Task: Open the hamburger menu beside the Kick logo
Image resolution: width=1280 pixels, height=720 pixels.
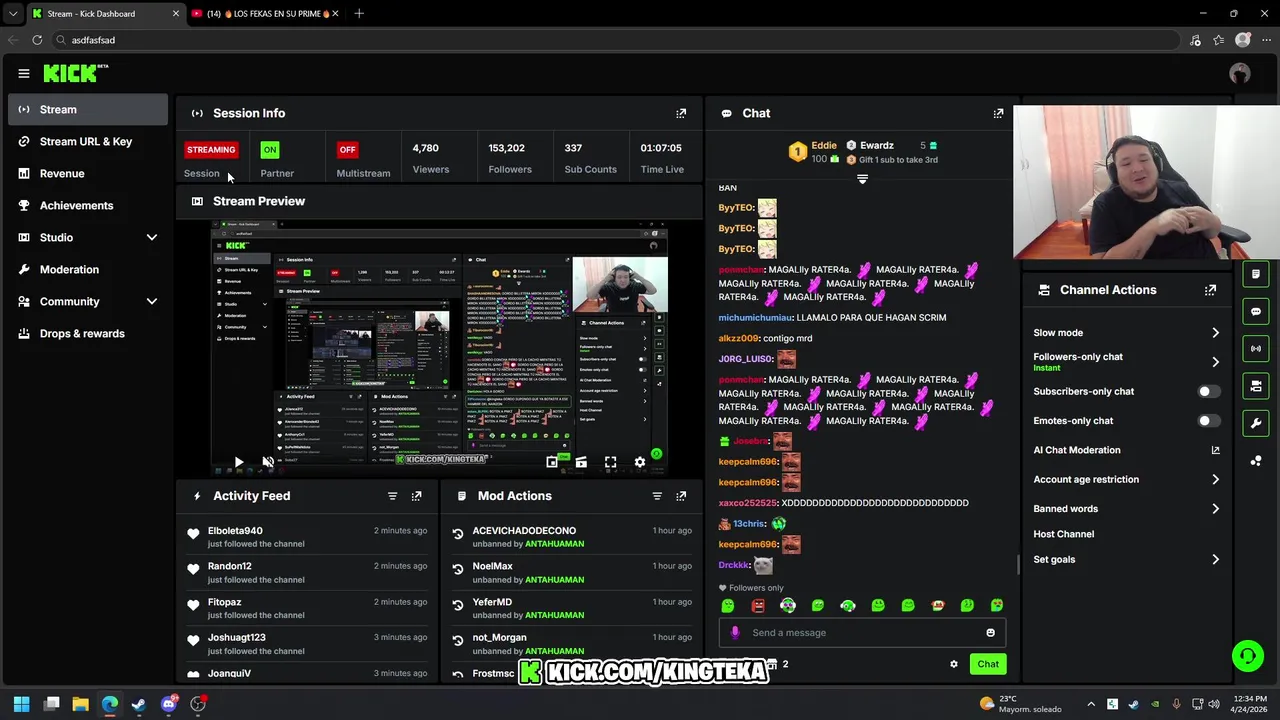Action: [x=24, y=73]
